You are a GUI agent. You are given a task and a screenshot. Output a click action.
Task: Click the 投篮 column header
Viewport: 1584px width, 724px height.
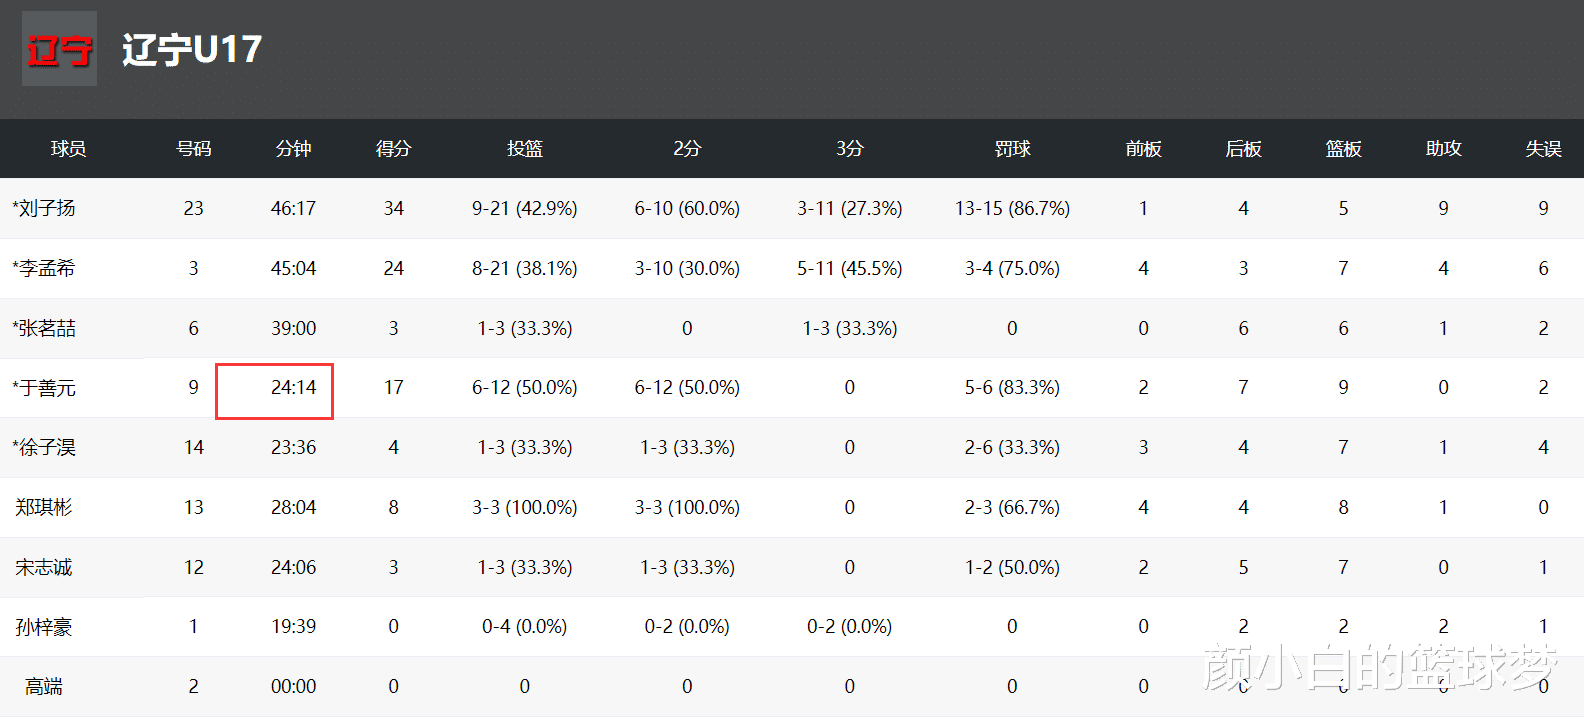(524, 149)
